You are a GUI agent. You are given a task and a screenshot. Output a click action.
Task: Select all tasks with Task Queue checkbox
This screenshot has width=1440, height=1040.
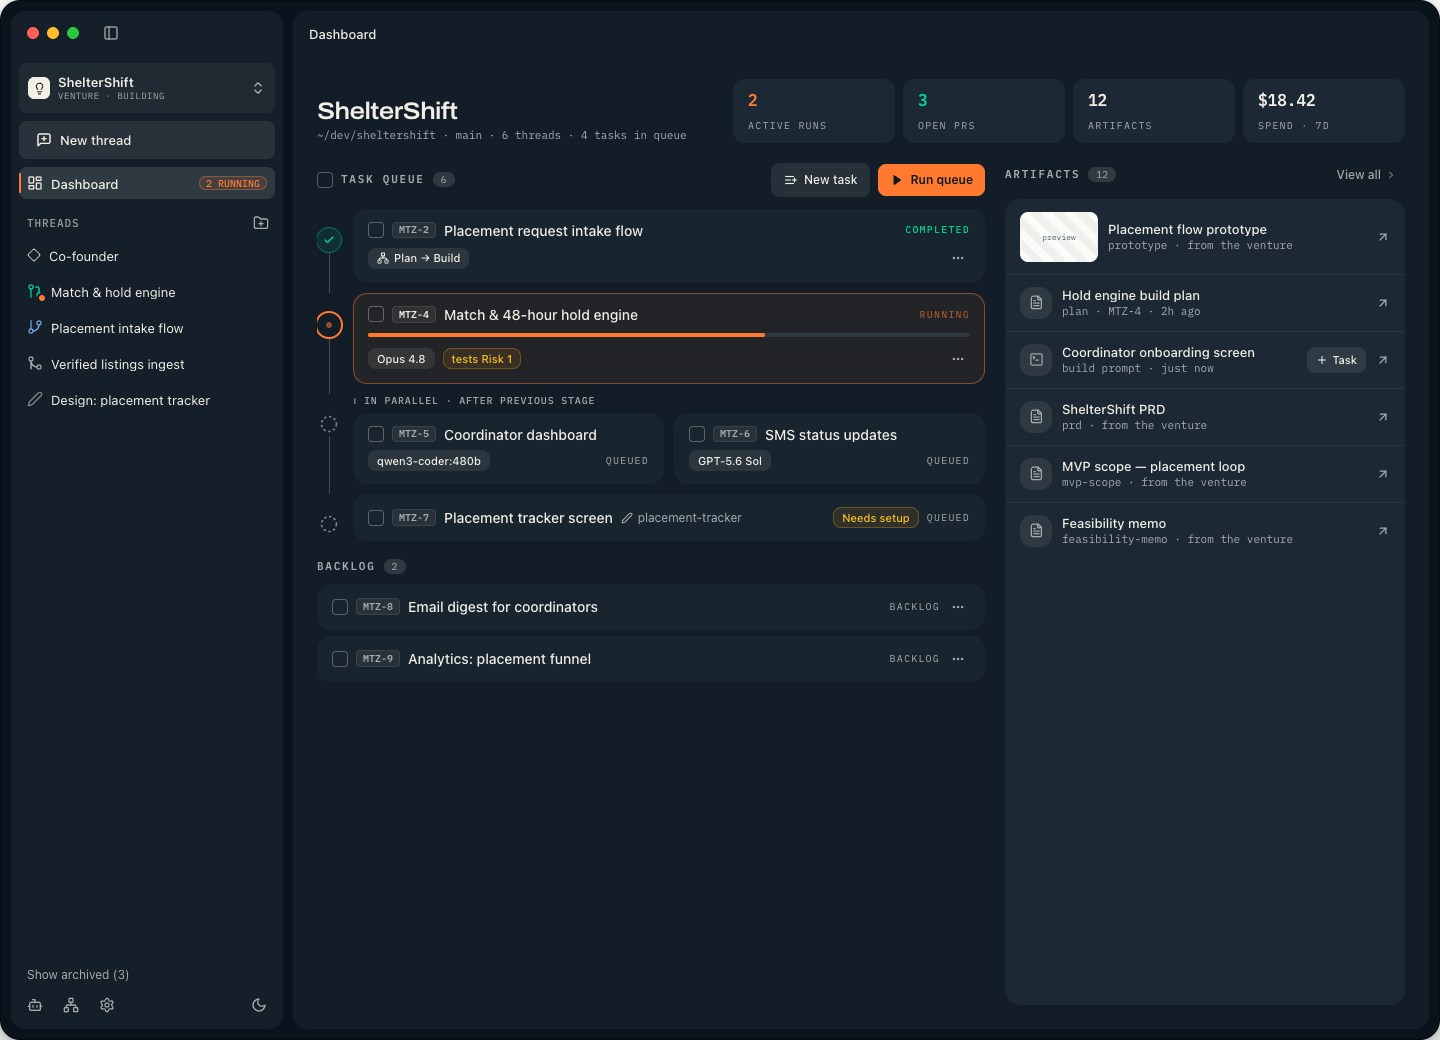tap(325, 180)
